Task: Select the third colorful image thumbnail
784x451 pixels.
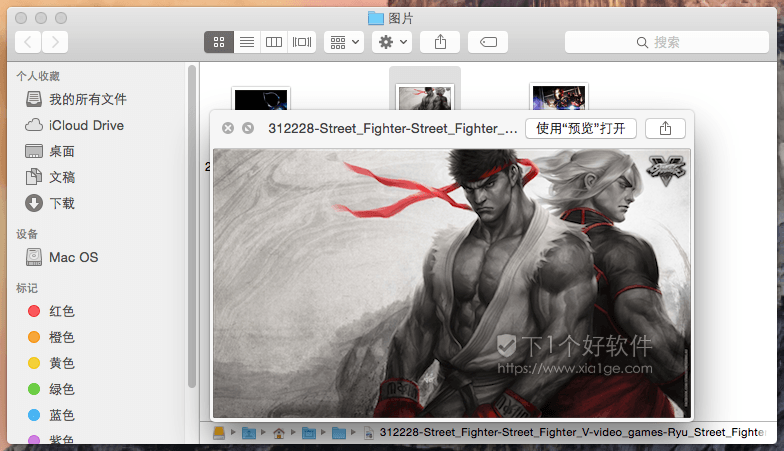Action: (558, 96)
